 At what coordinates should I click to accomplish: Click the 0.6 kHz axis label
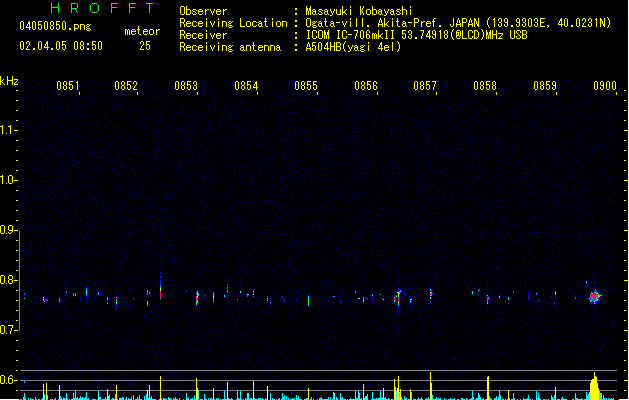point(7,380)
